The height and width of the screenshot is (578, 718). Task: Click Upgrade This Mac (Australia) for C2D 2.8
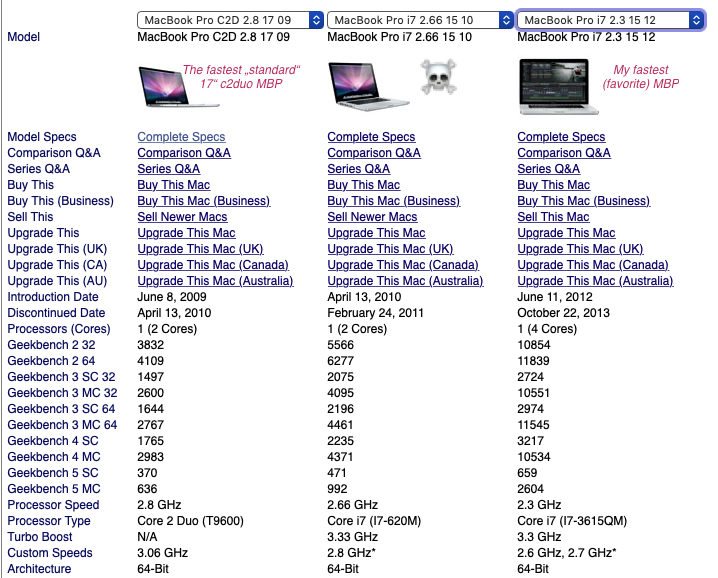(215, 281)
